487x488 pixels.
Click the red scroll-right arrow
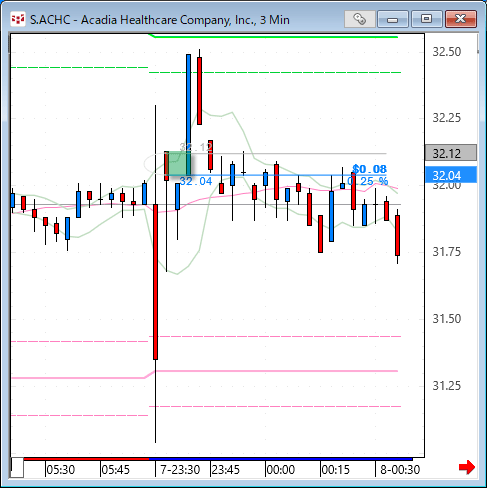point(467,467)
